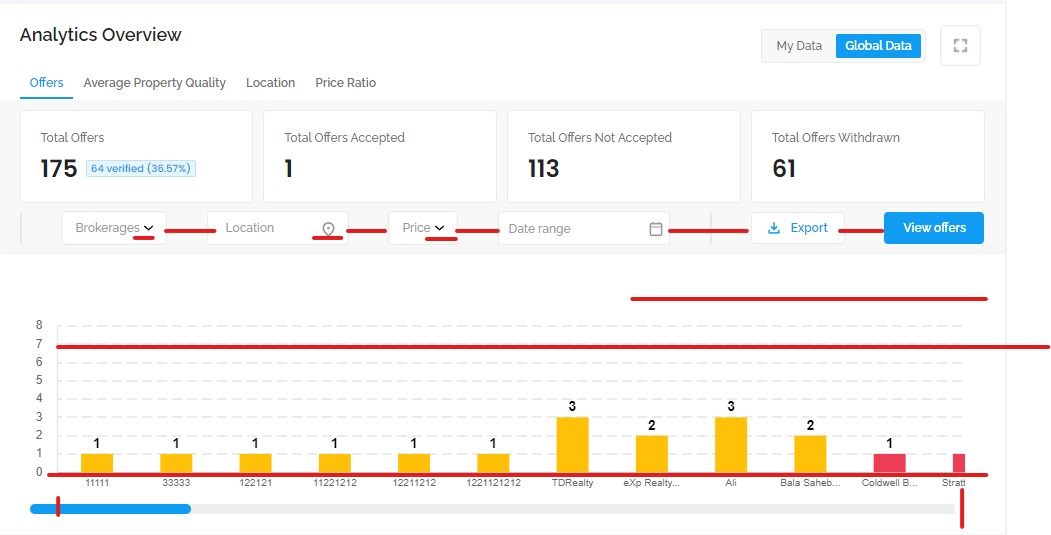1051x535 pixels.
Task: Focus the Location input field
Action: coord(277,228)
